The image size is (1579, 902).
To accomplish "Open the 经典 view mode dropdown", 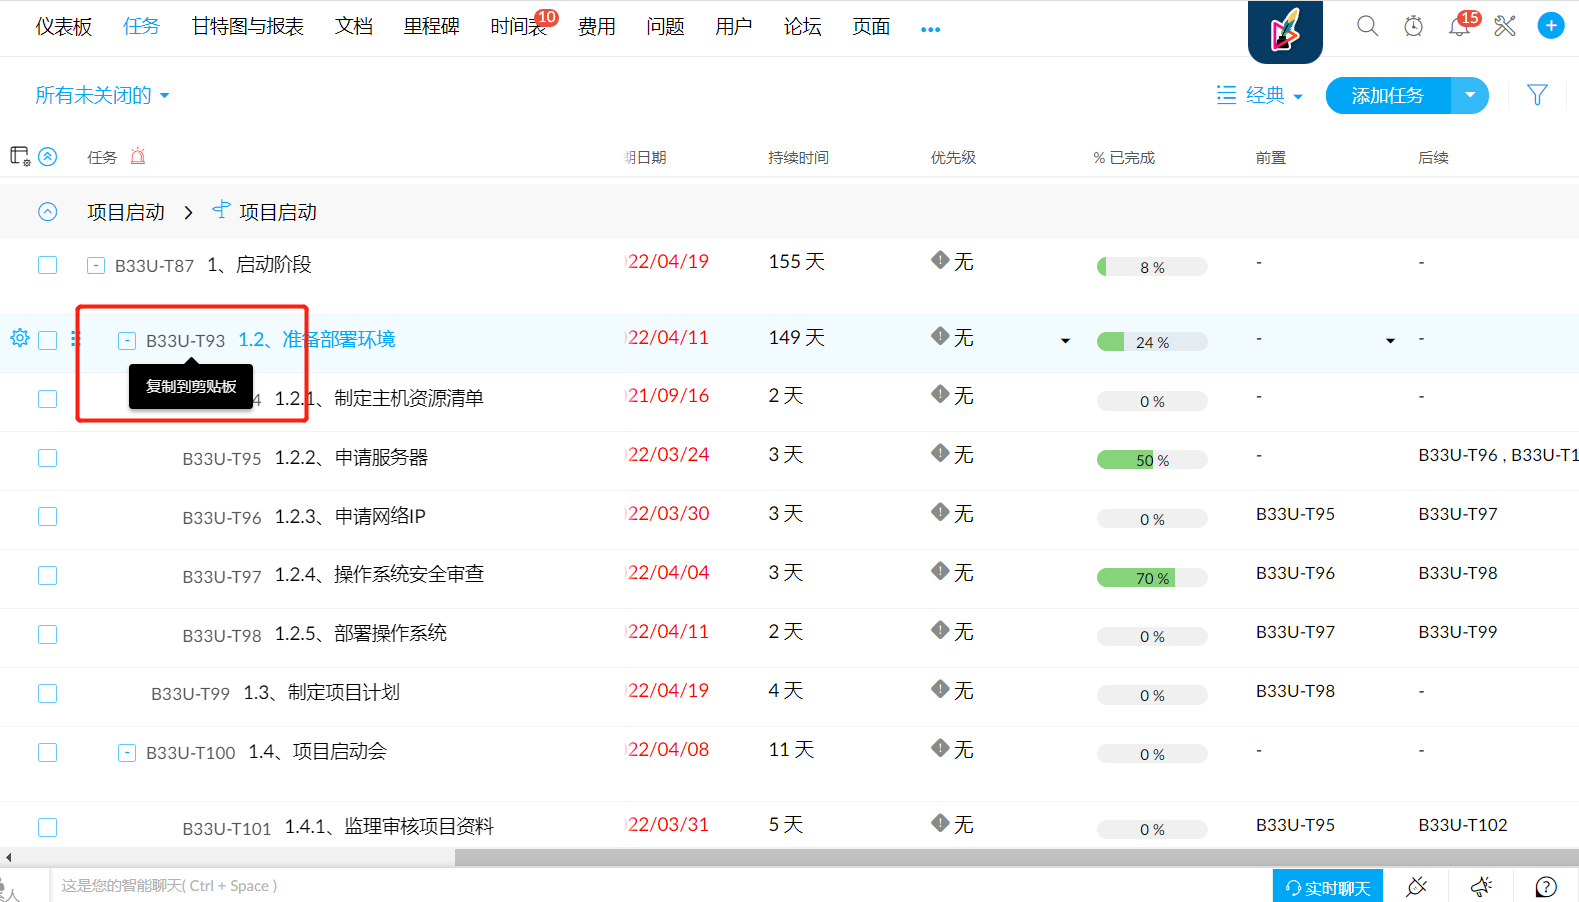I will tap(1260, 96).
